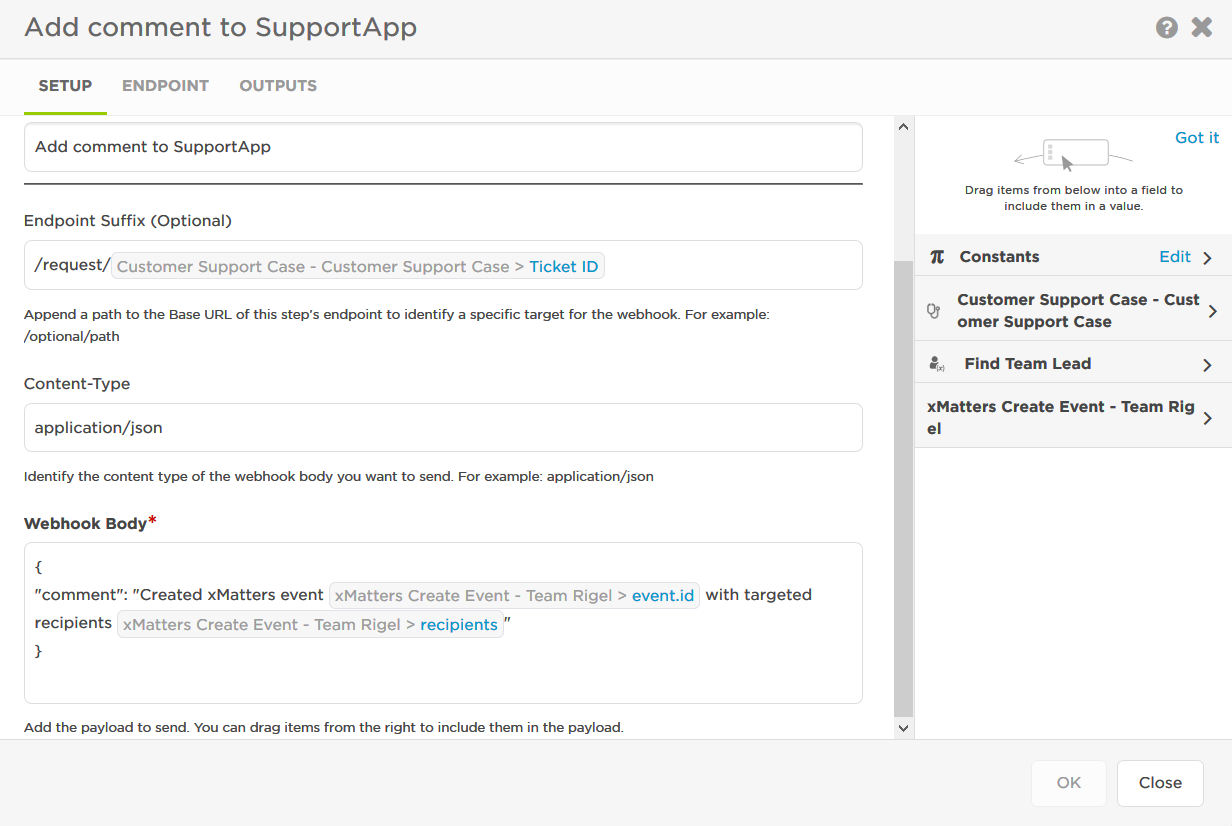This screenshot has height=826, width=1232.
Task: Click the drag-and-drop hint illustration
Action: coord(1073,156)
